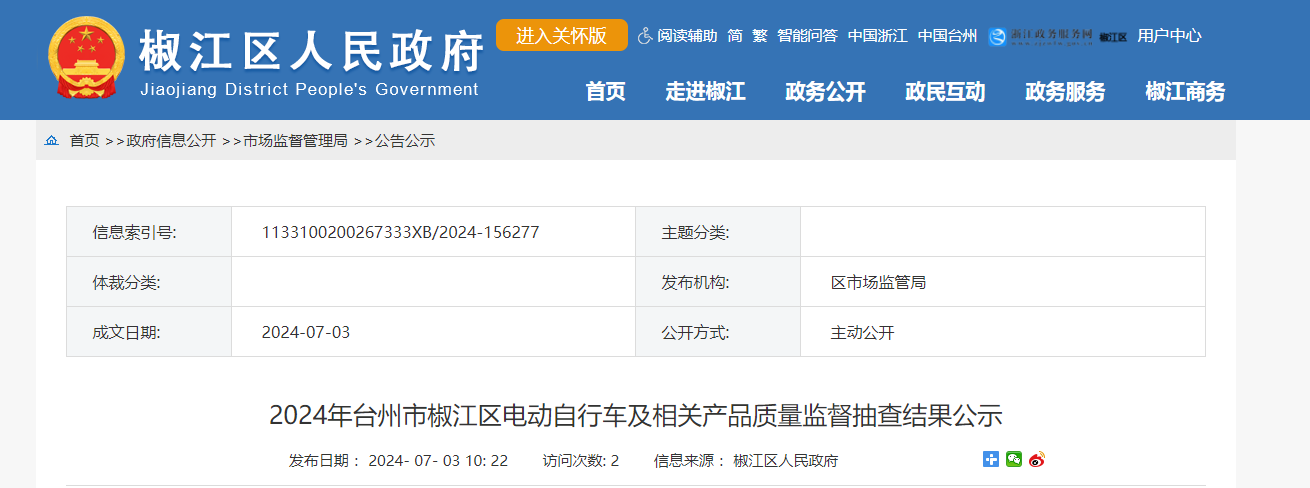1310x488 pixels.
Task: Click the small 椒江区 logo in header
Action: [1113, 37]
